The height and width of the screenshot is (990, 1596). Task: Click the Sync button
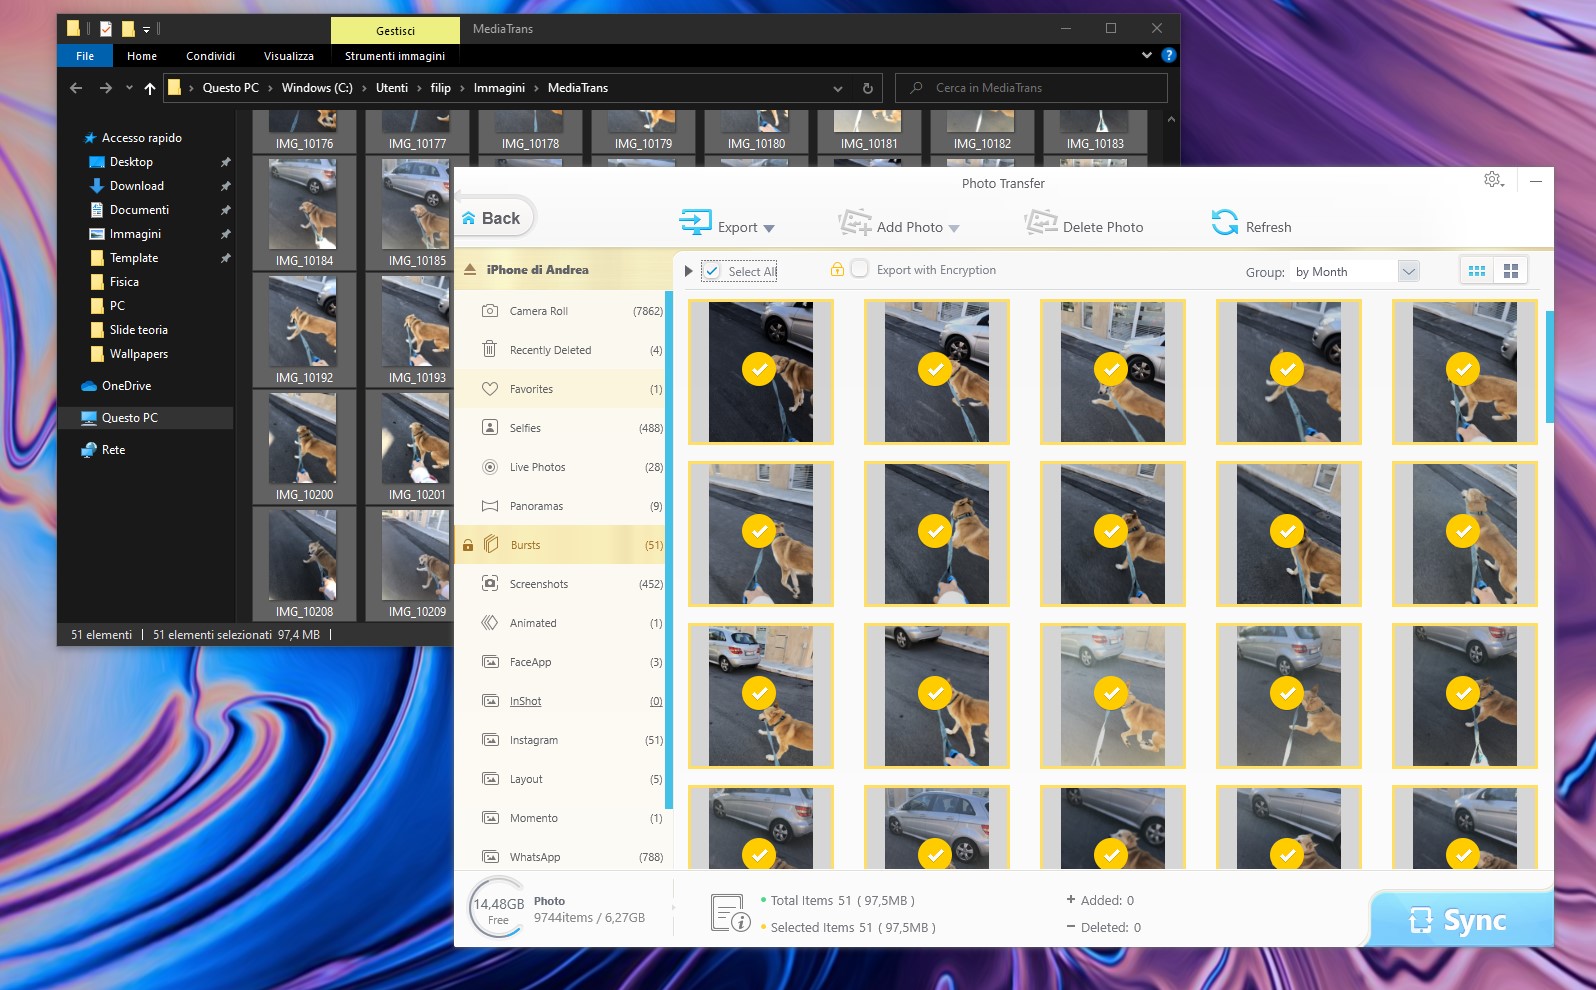coord(1461,919)
